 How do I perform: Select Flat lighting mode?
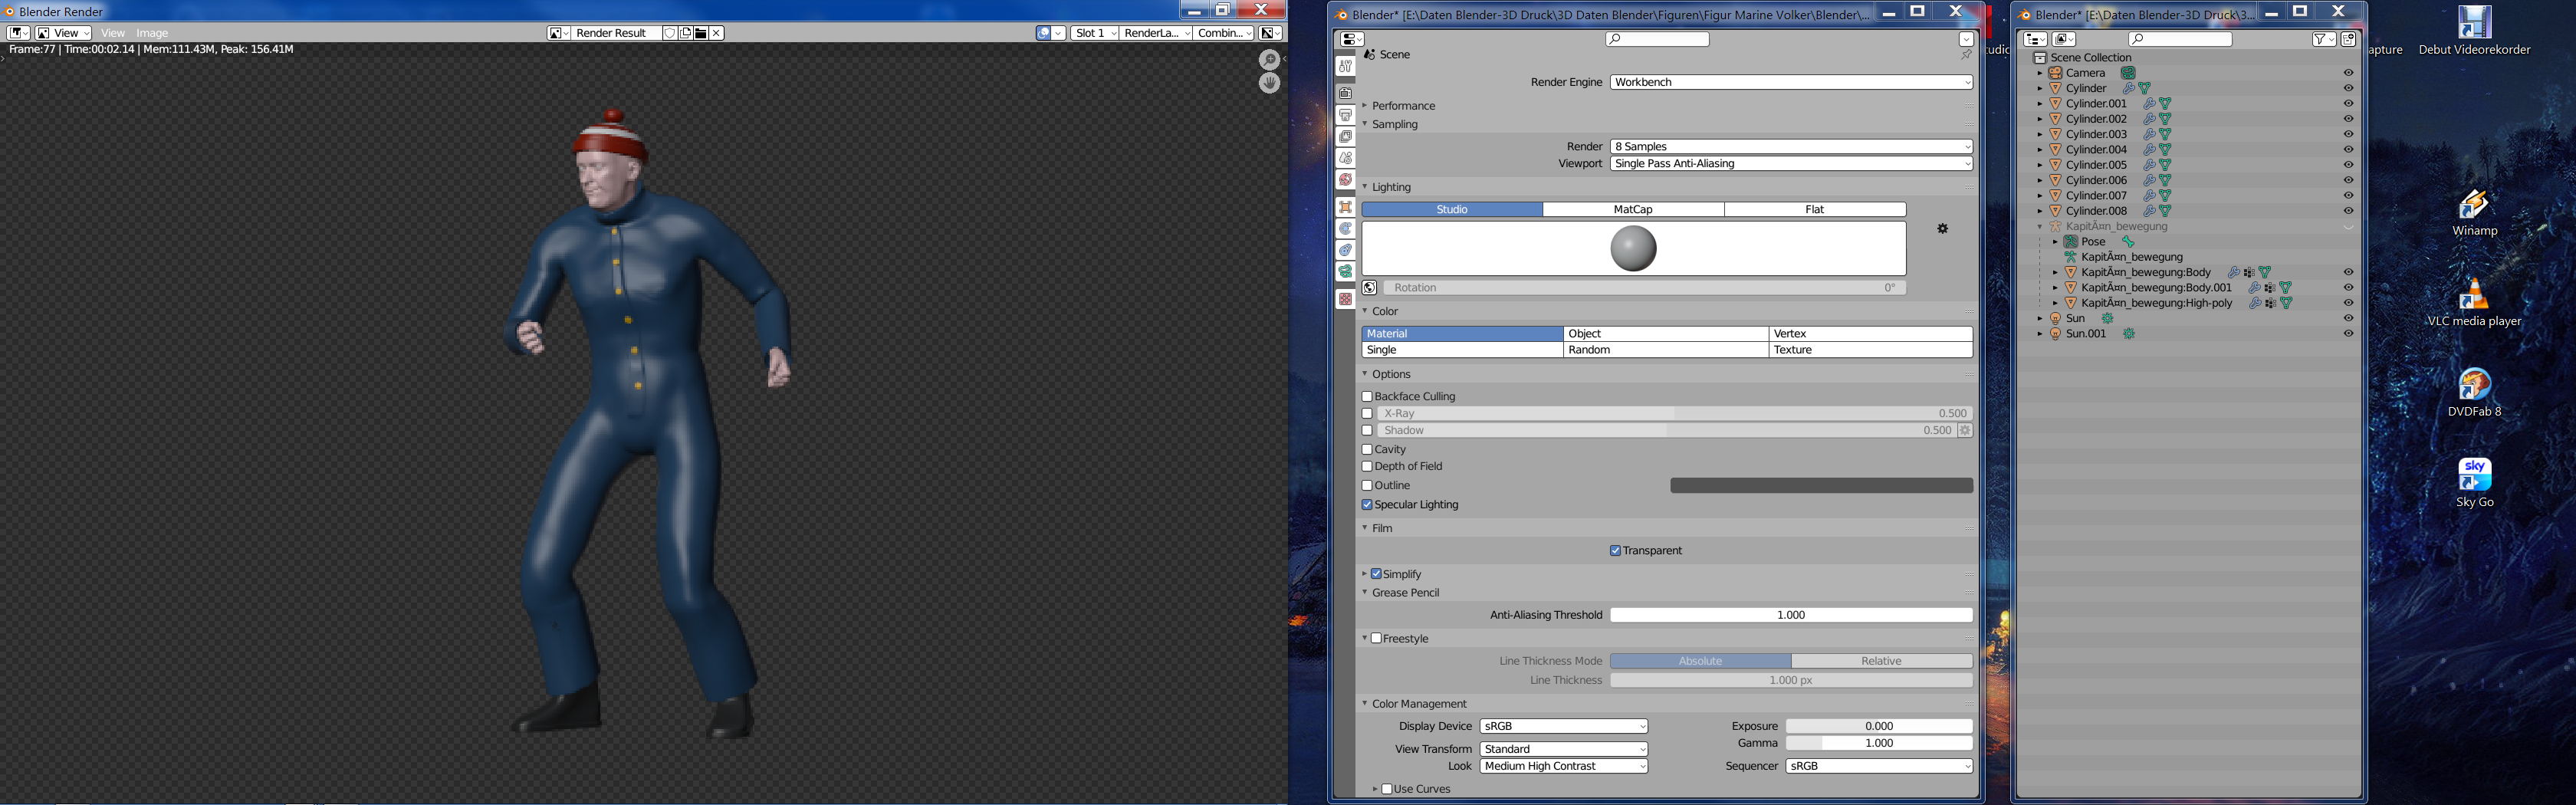click(x=1814, y=210)
